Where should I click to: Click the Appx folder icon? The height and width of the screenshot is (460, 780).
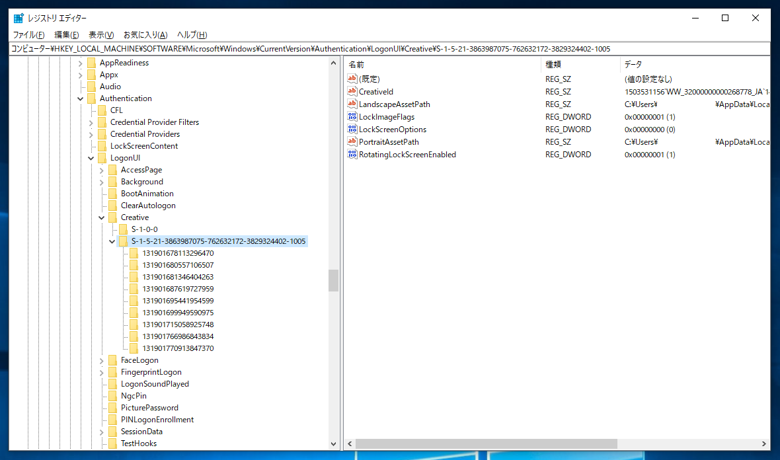click(x=91, y=75)
